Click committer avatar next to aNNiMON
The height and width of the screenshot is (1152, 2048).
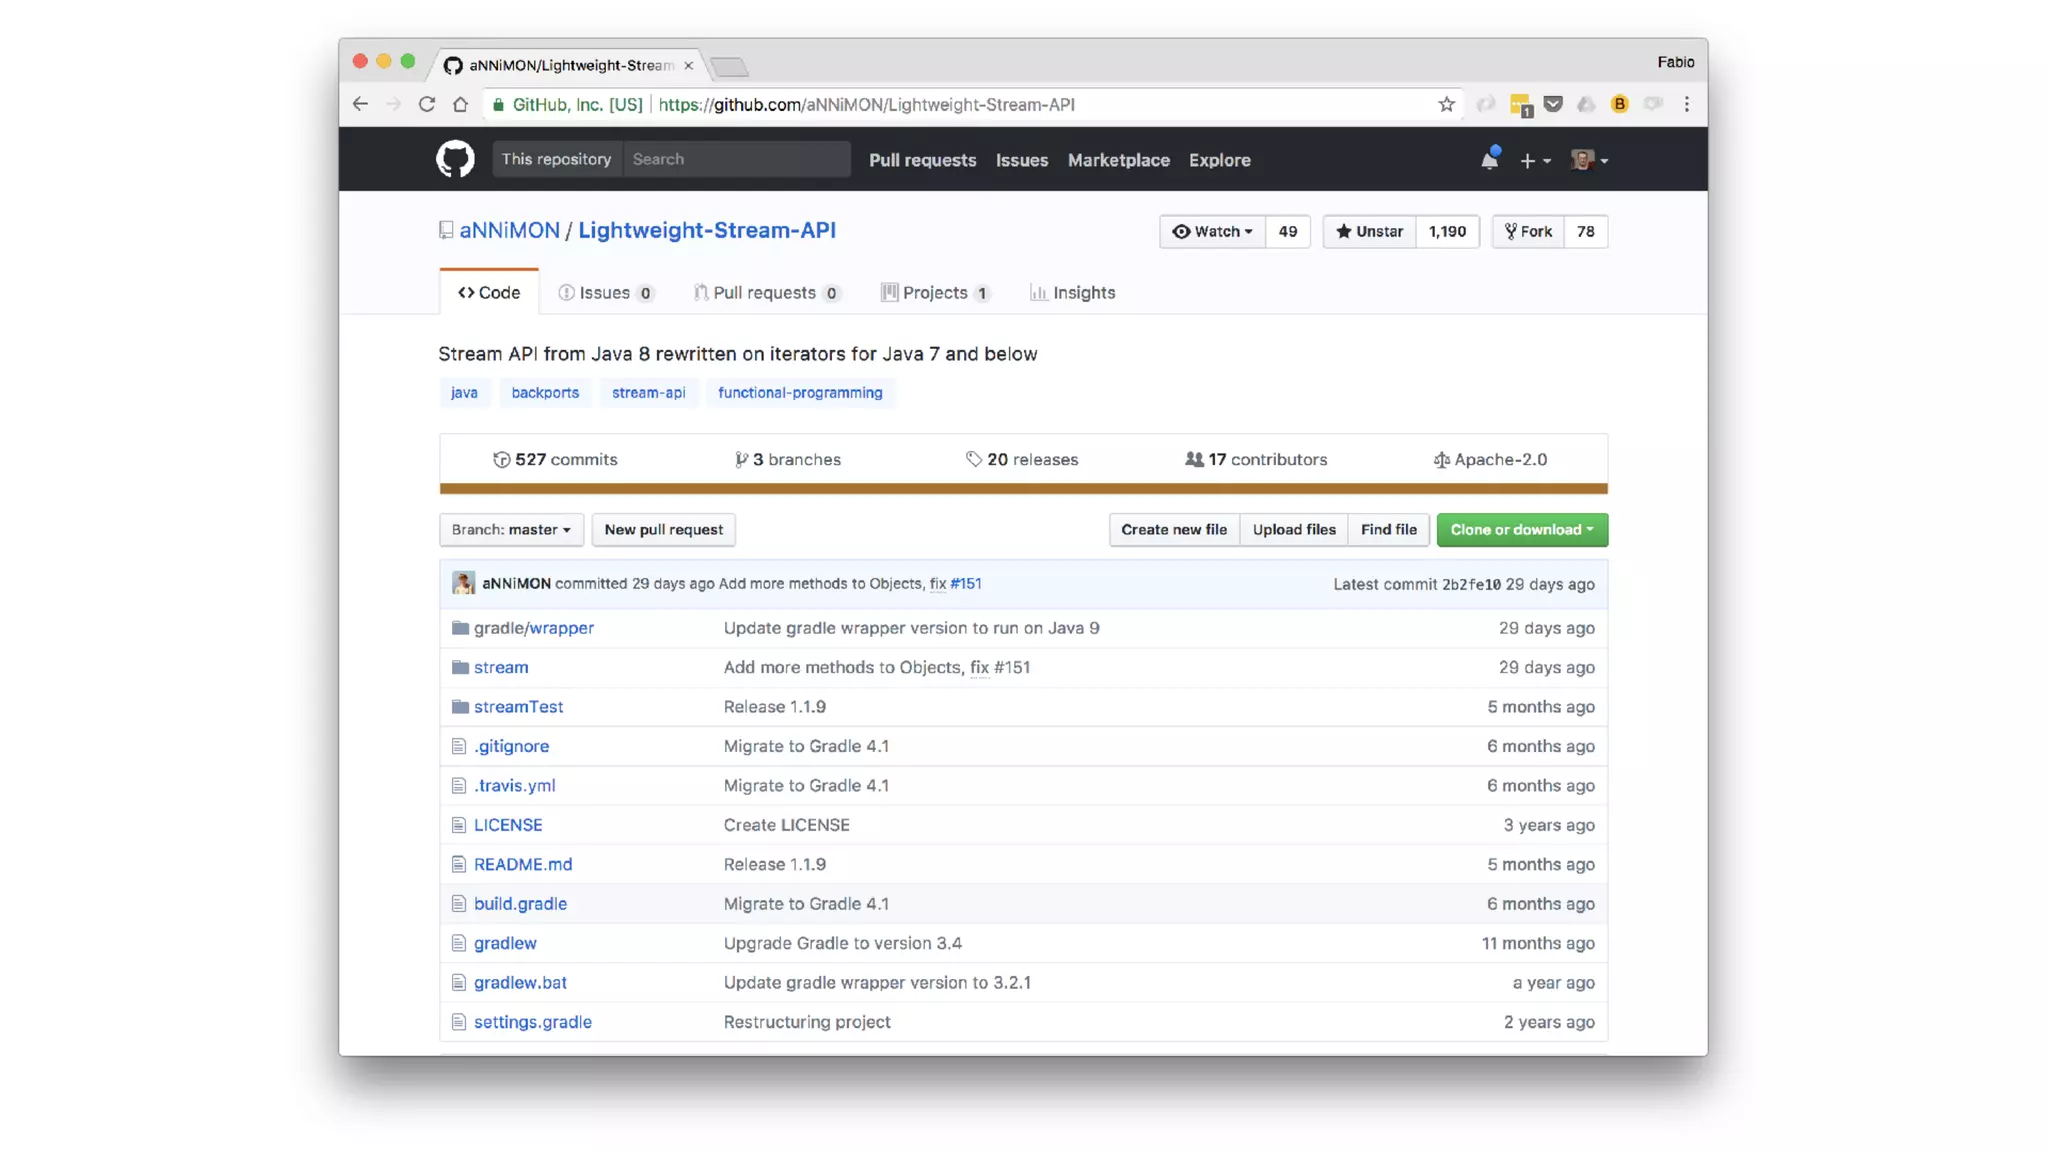(463, 583)
